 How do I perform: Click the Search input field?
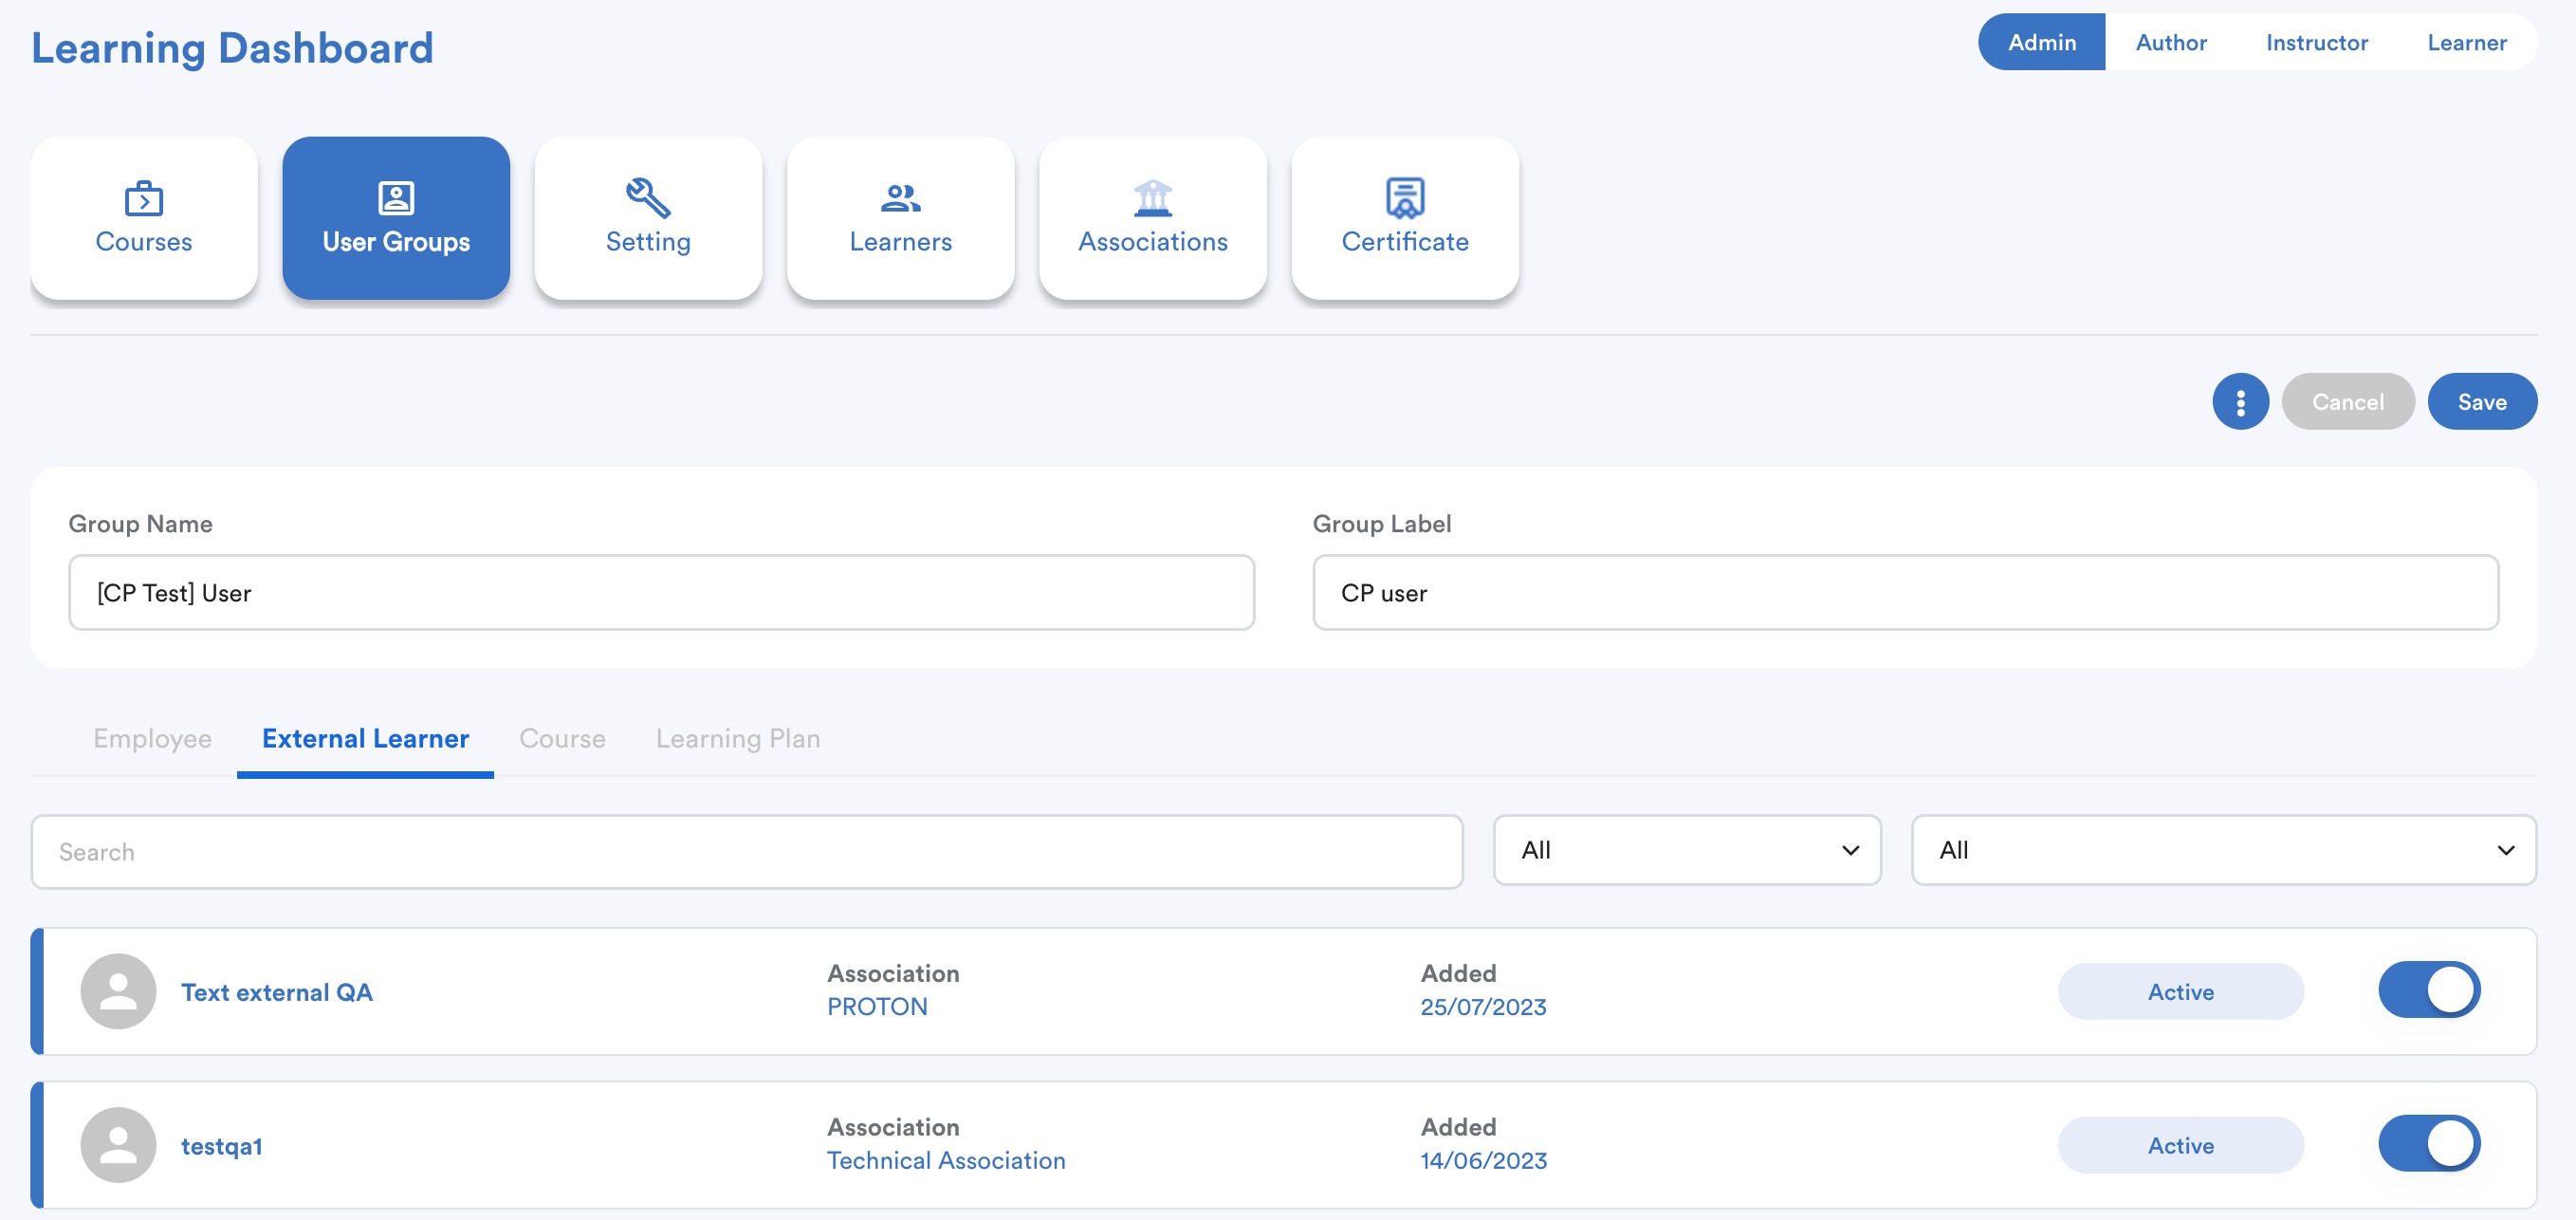tap(746, 852)
